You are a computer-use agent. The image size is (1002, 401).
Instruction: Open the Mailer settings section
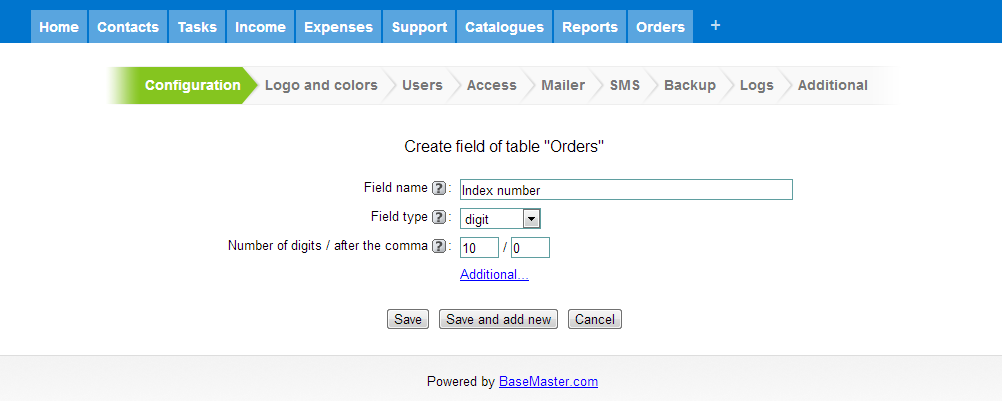563,85
